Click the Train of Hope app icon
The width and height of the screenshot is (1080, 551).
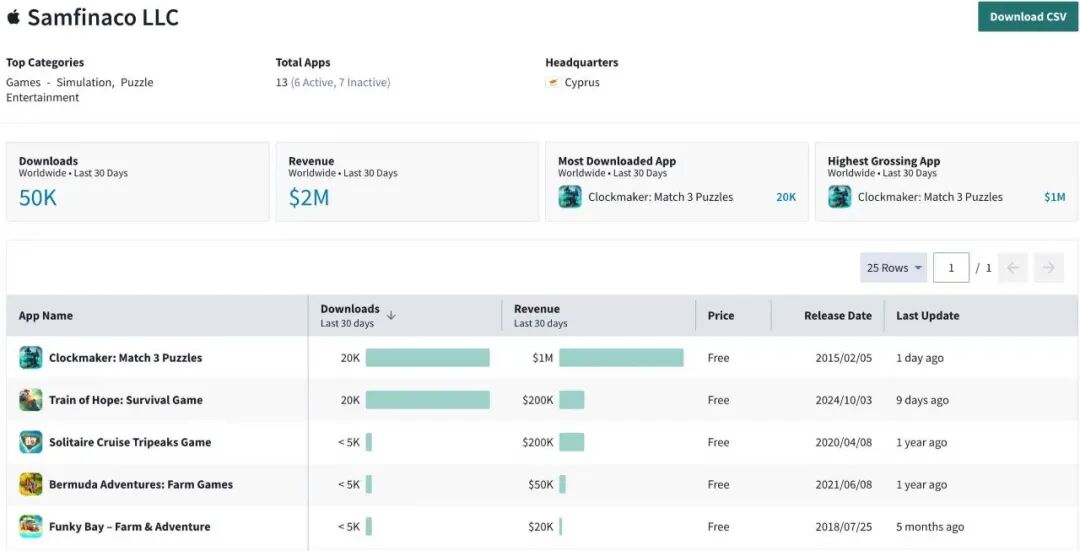click(x=31, y=400)
